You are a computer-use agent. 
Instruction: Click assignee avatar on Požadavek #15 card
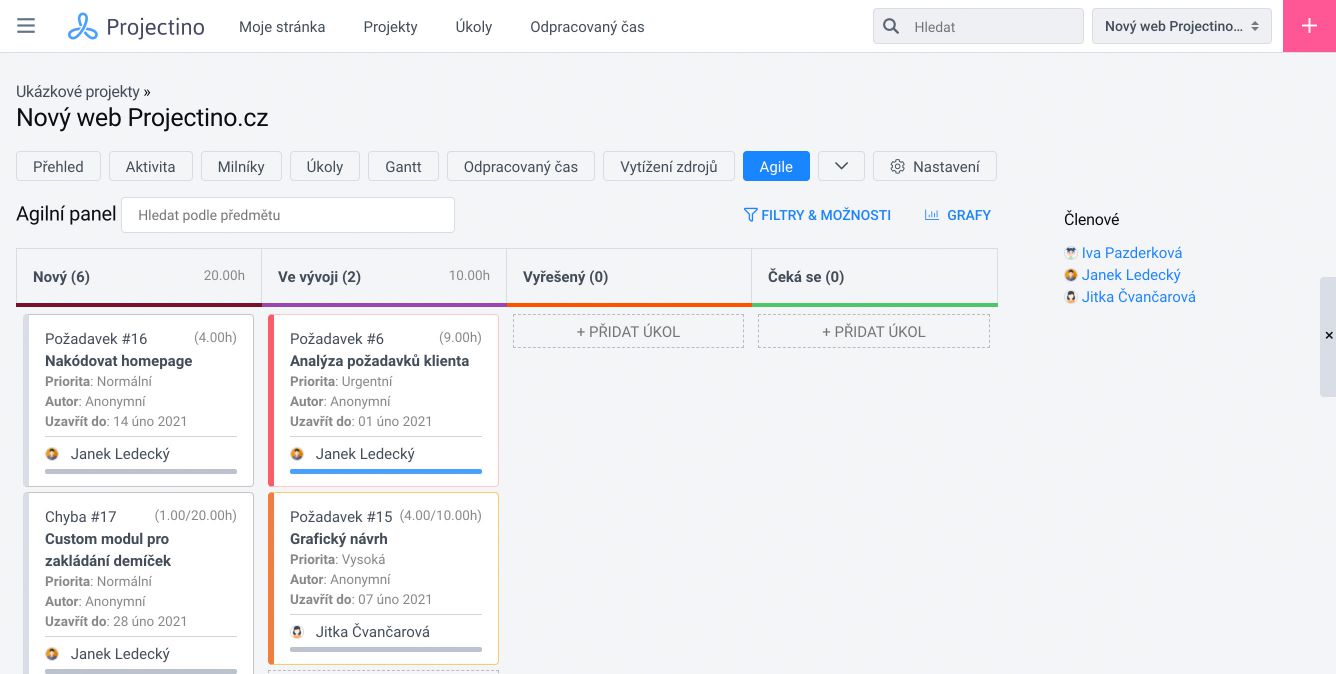point(297,632)
